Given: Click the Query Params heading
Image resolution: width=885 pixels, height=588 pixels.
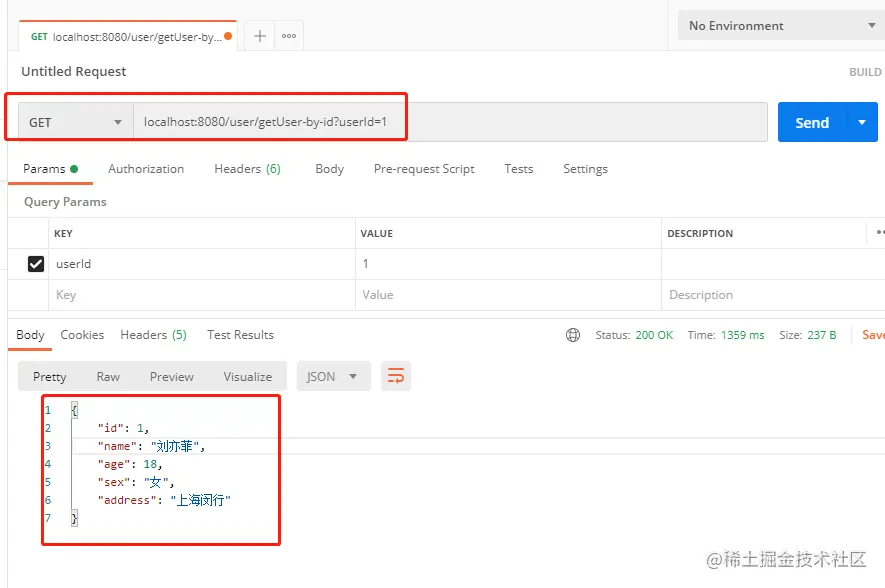Looking at the screenshot, I should point(65,202).
